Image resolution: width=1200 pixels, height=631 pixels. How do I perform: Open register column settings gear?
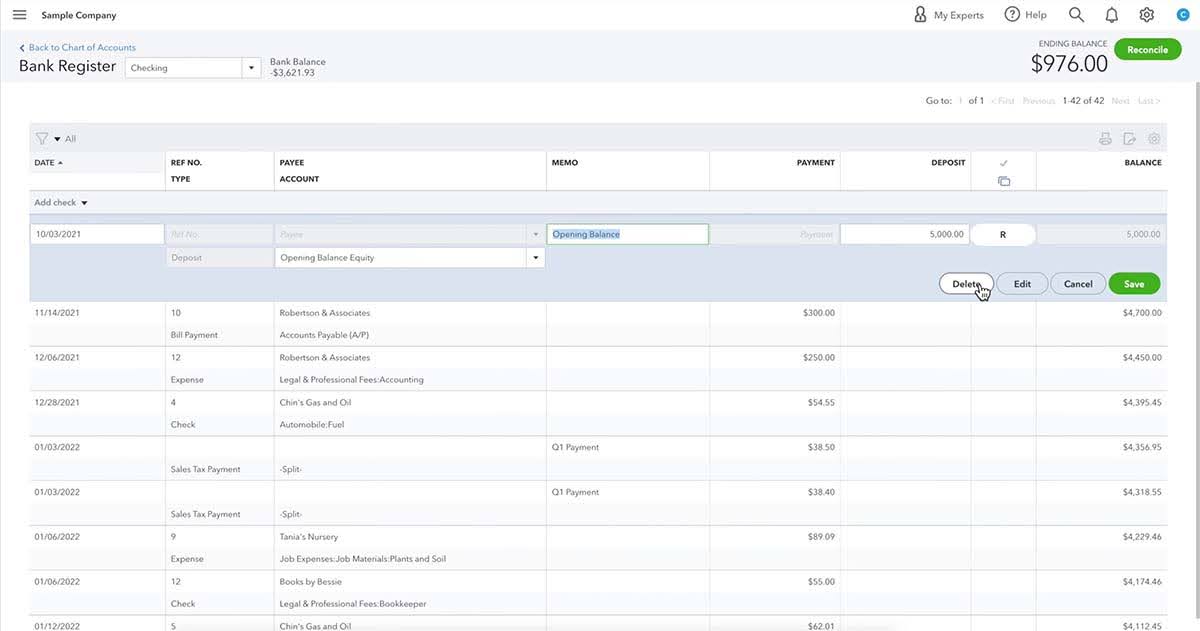[1154, 138]
